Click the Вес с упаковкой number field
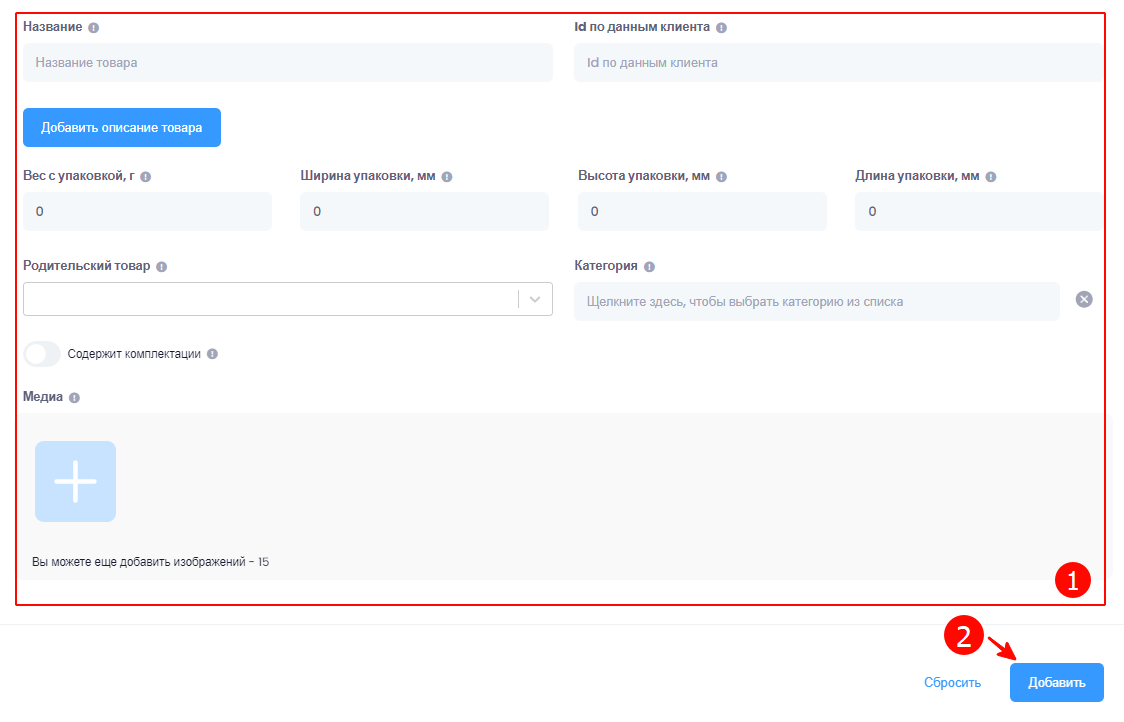The height and width of the screenshot is (722, 1124). (147, 211)
